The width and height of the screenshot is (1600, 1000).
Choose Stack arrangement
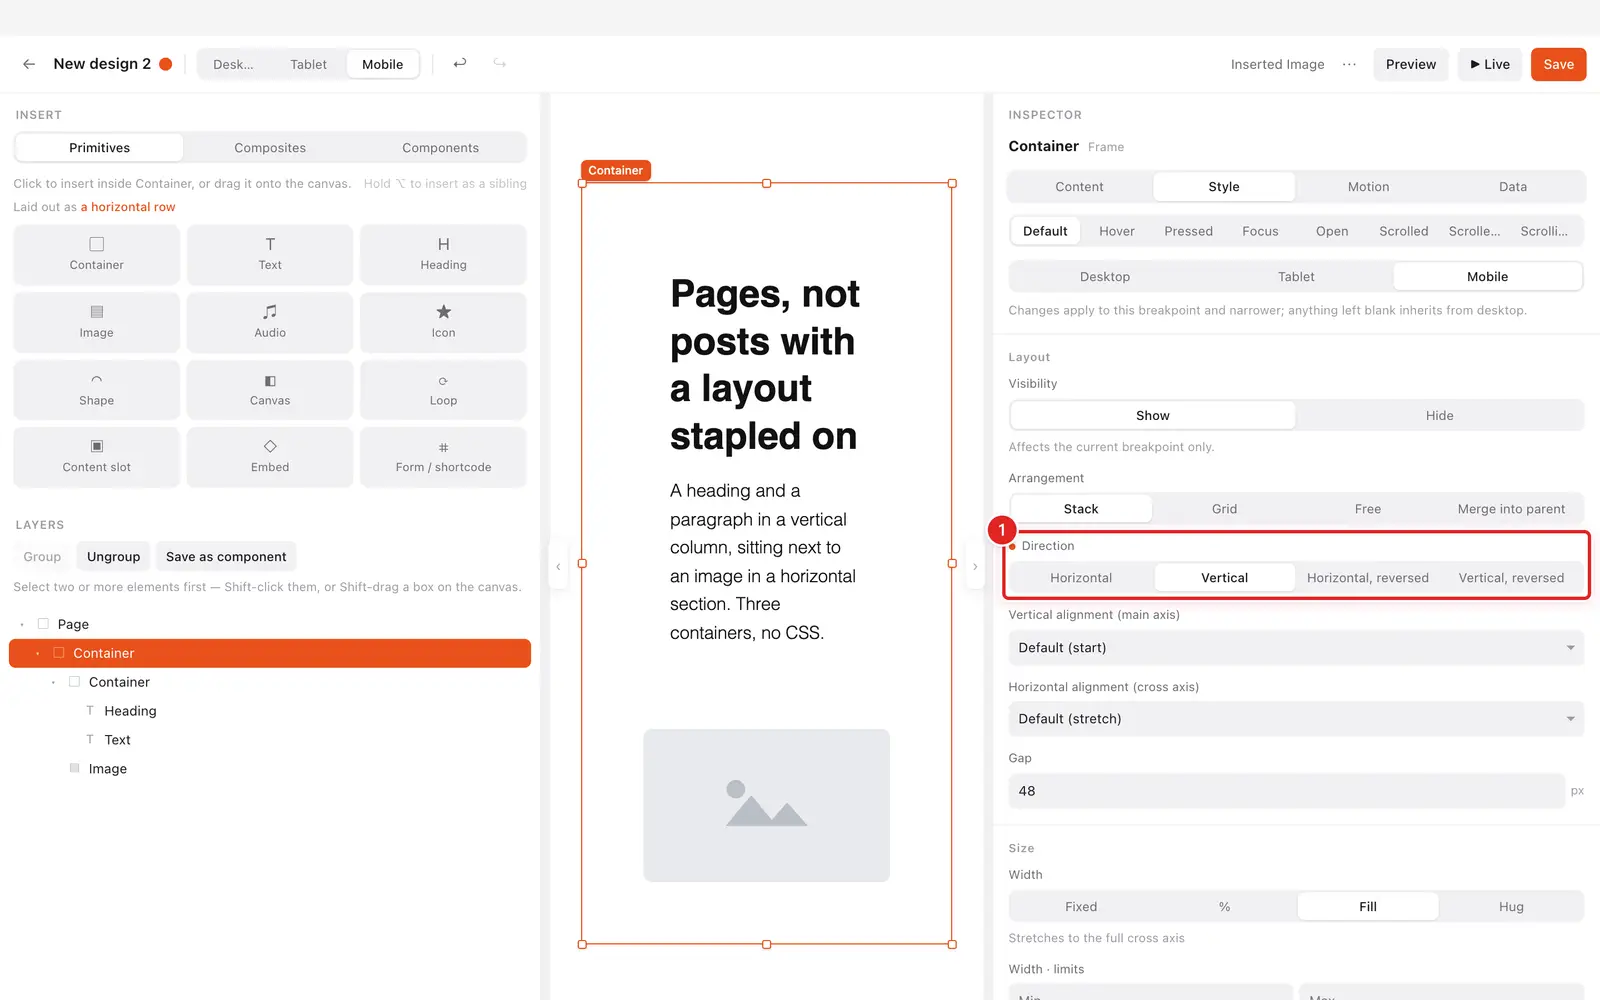(x=1081, y=509)
